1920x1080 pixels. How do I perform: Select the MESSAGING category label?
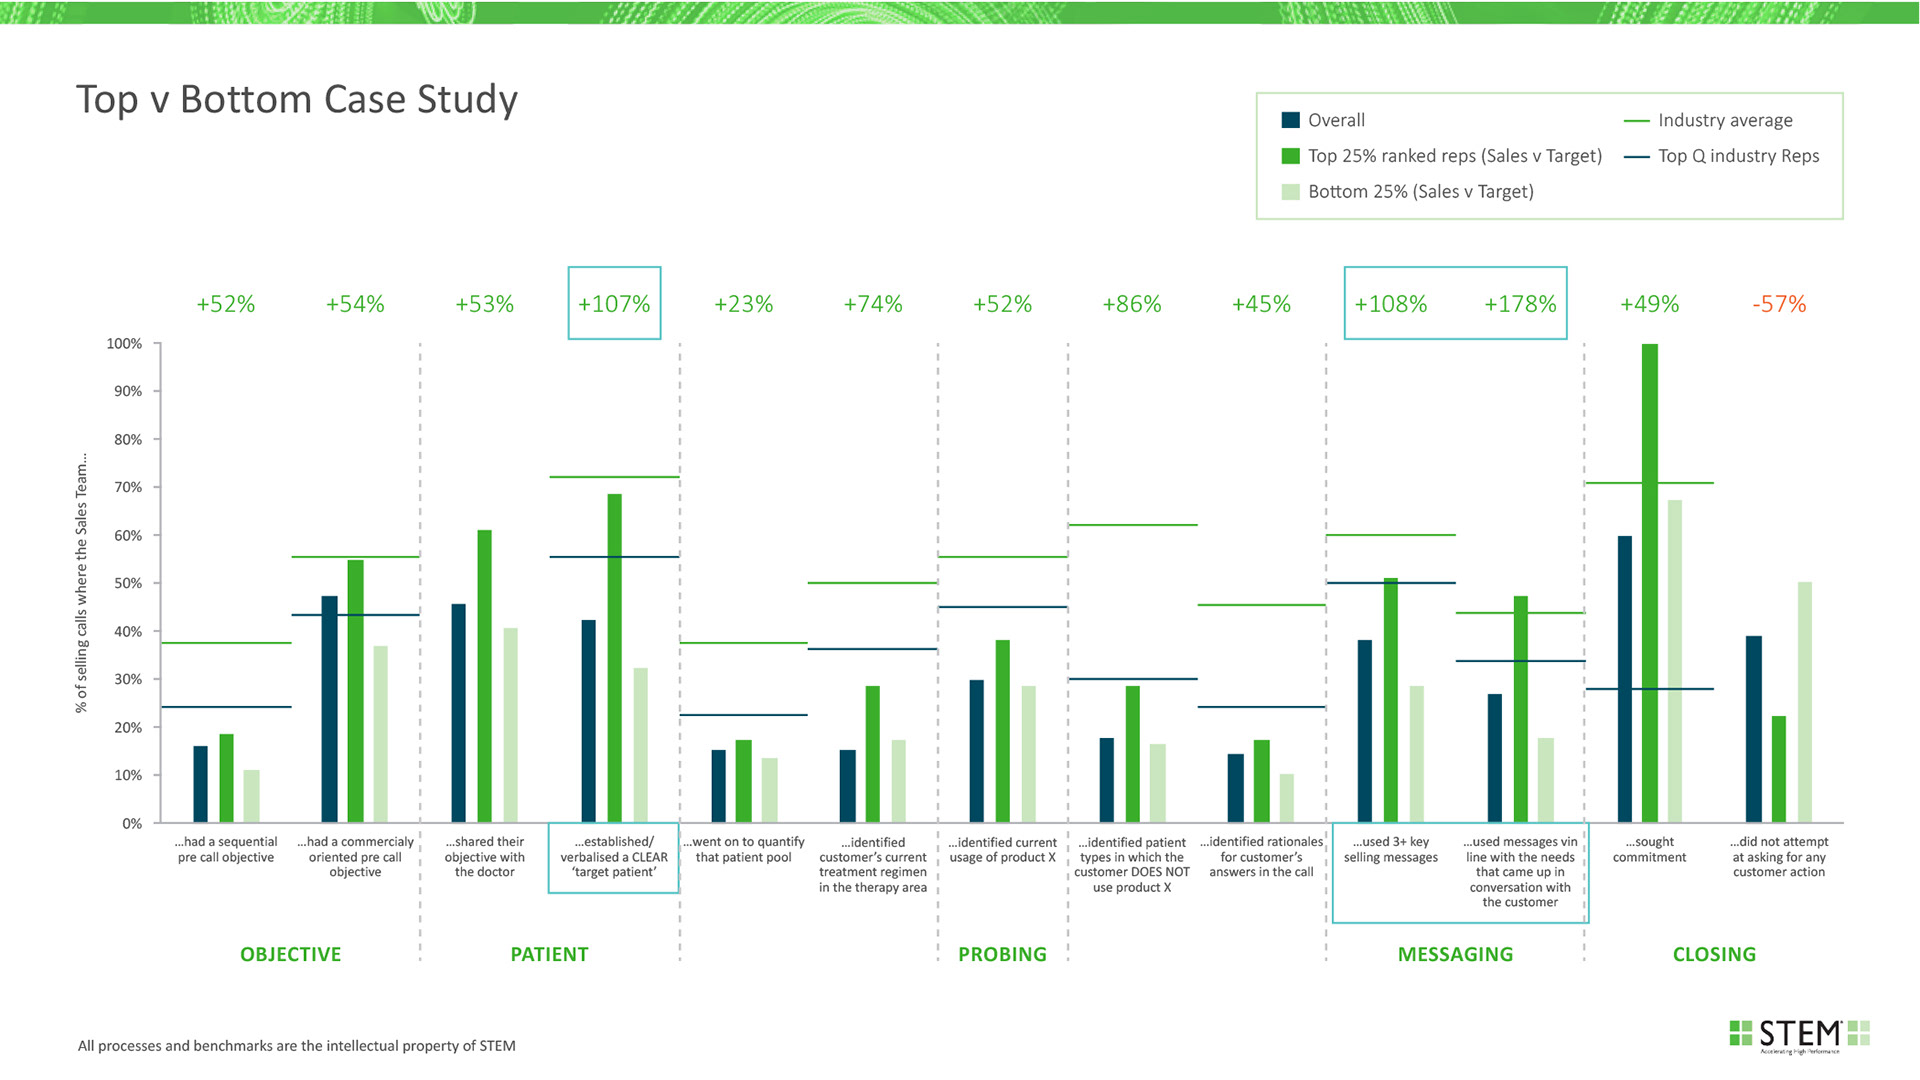pyautogui.click(x=1455, y=954)
